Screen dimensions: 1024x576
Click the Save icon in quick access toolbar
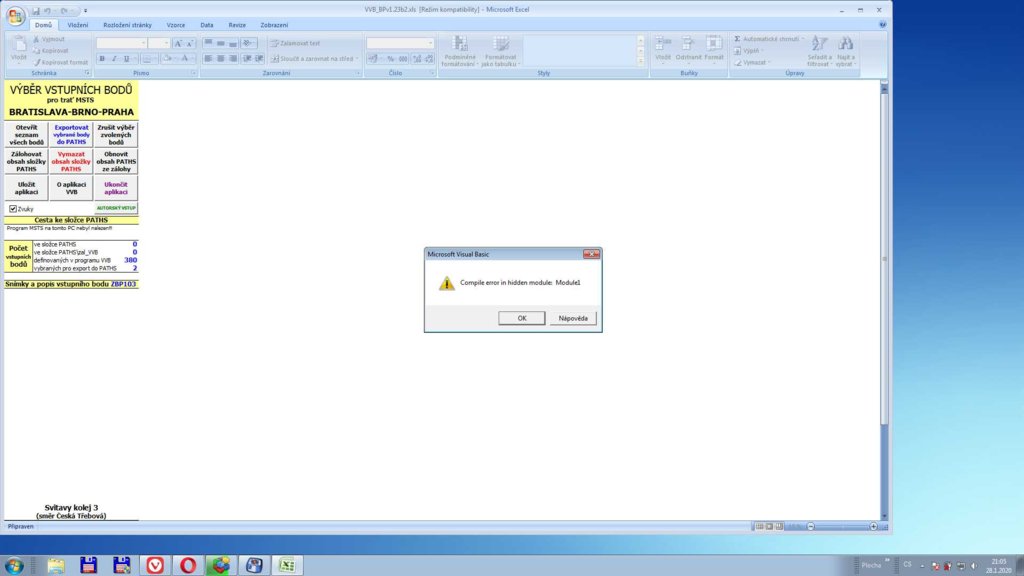tap(36, 11)
